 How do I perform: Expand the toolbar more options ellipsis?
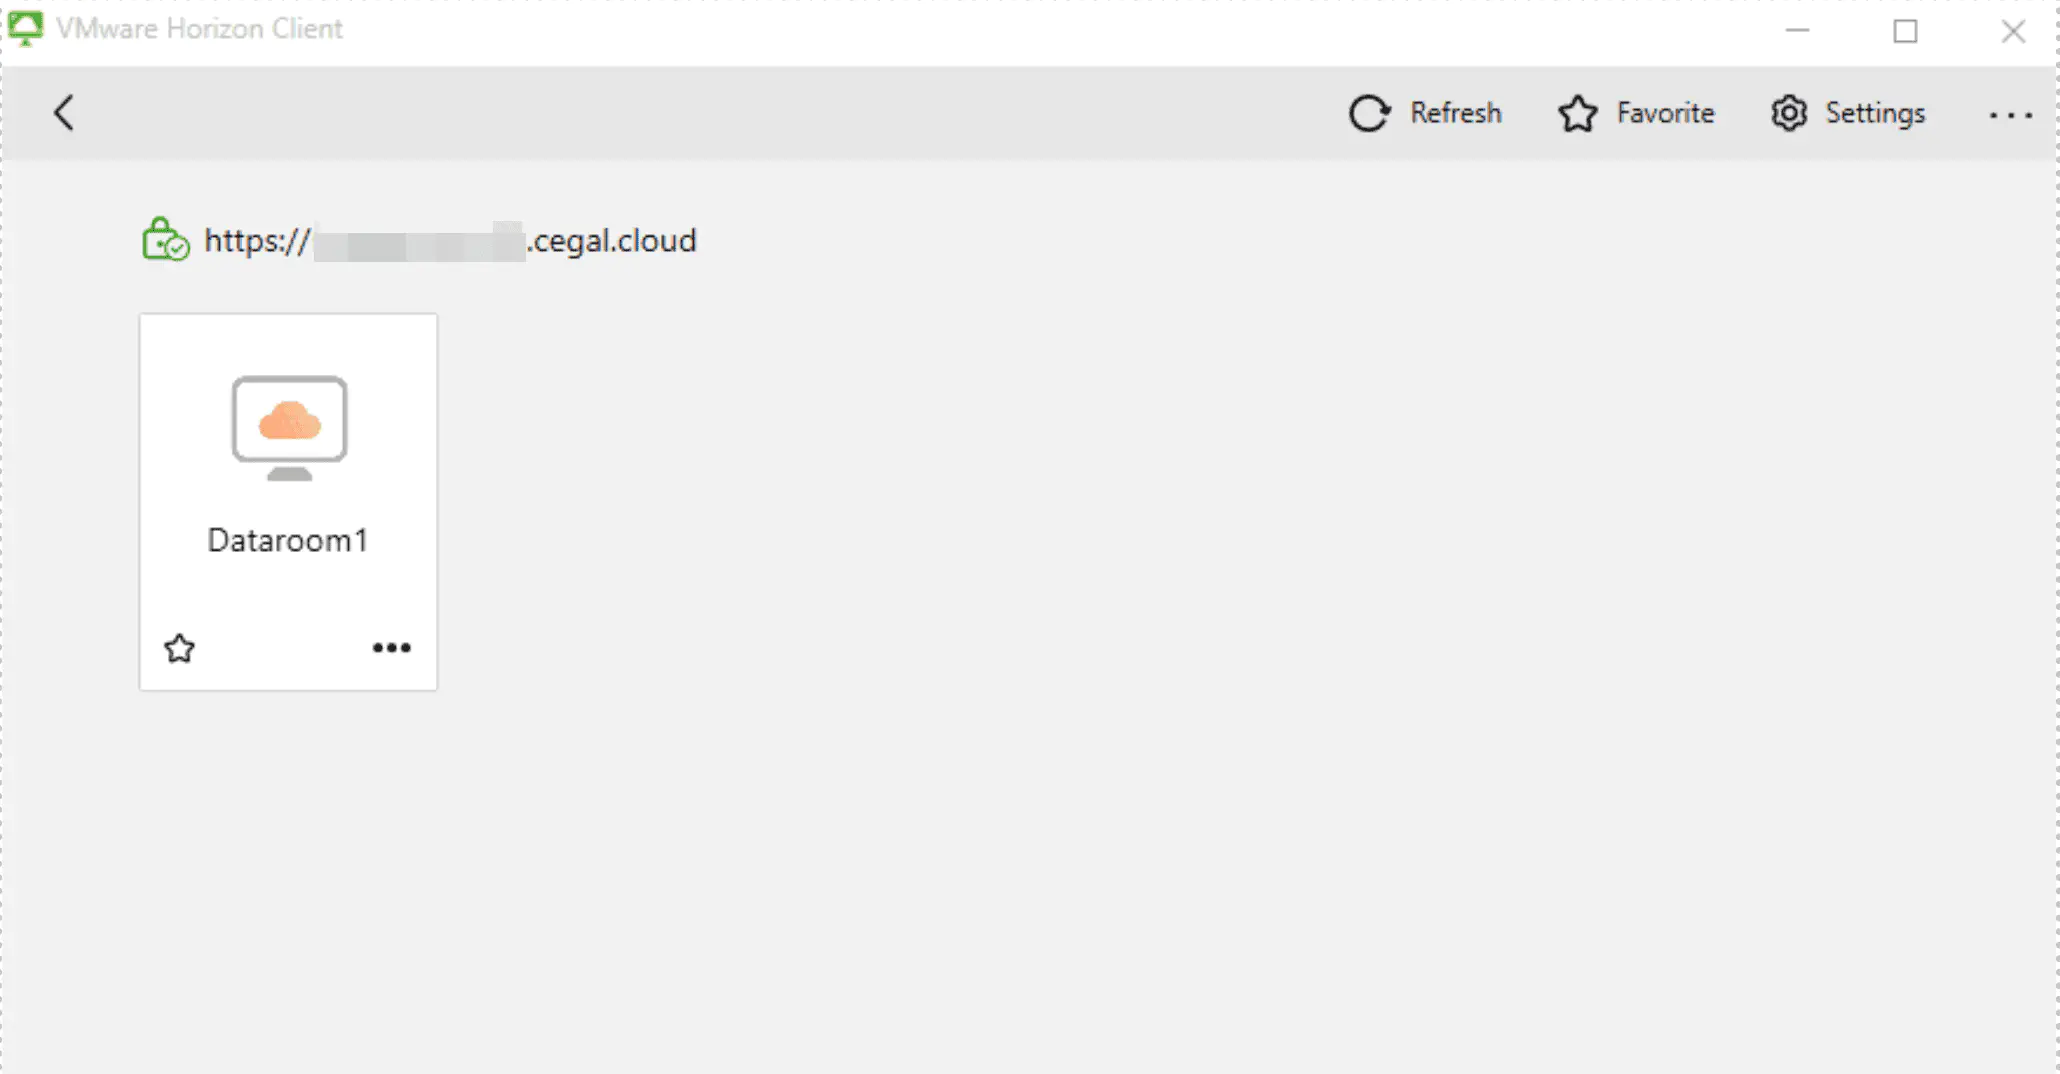(2010, 116)
